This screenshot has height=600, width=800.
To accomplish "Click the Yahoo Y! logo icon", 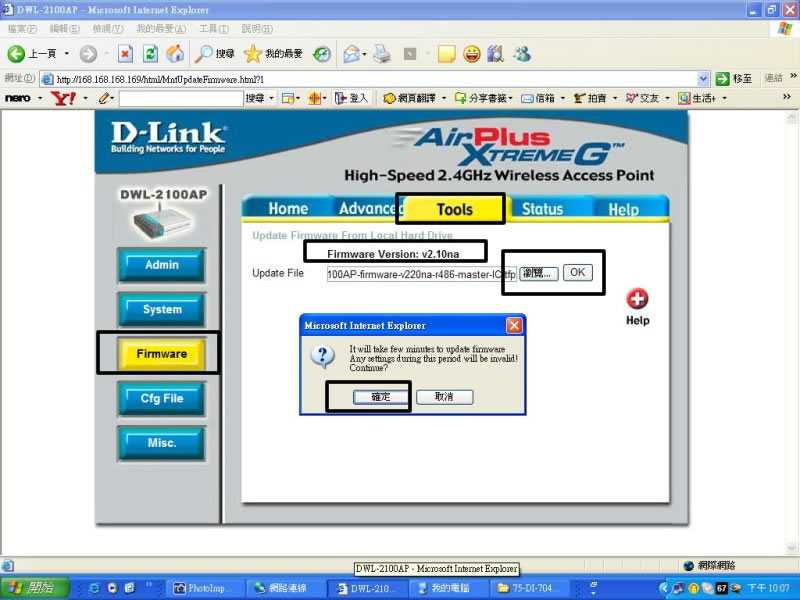I will 63,98.
